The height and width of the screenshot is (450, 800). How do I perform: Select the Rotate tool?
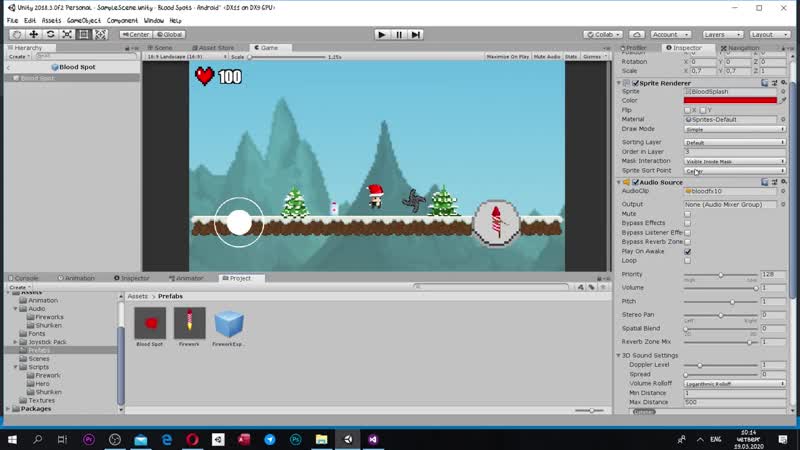click(51, 34)
